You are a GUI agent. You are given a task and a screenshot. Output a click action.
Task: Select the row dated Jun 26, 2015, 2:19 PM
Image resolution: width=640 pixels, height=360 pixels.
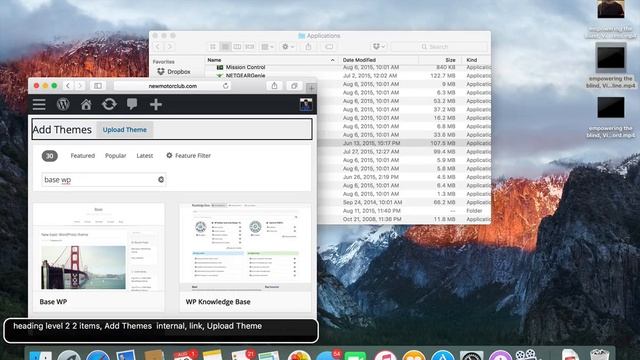(x=404, y=177)
